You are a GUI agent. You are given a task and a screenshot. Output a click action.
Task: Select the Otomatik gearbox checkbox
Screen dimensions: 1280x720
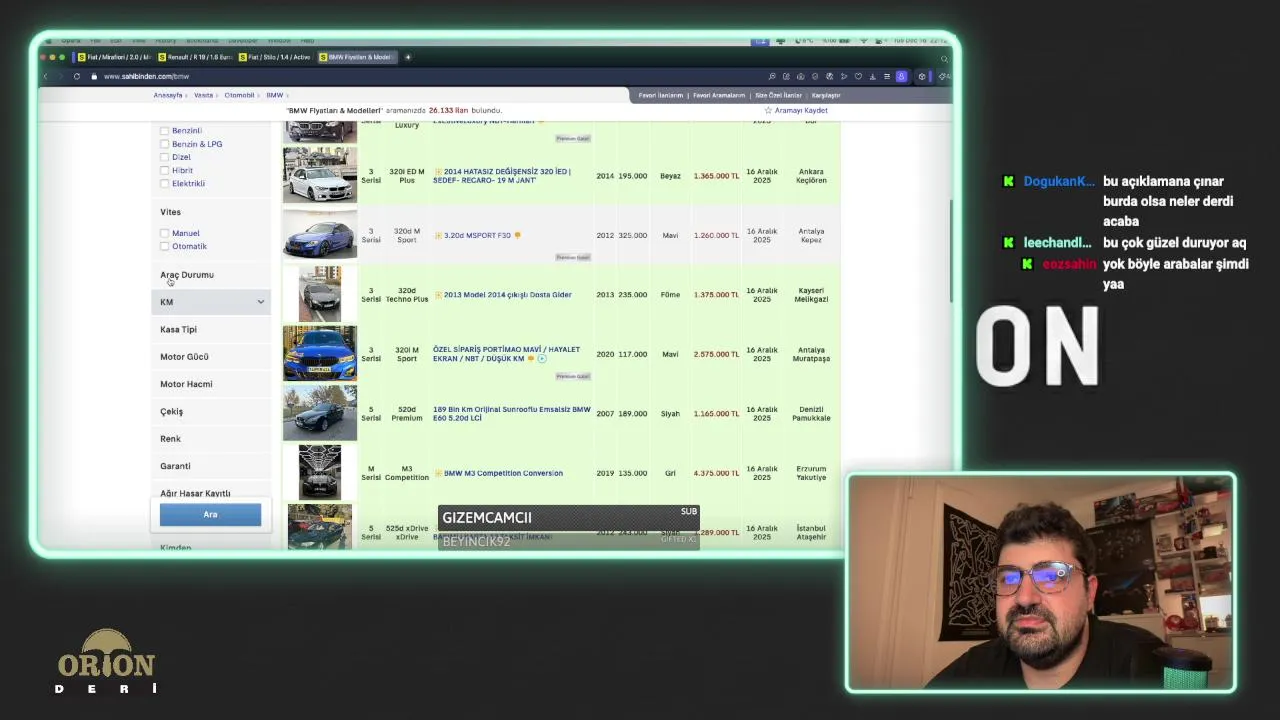[x=165, y=246]
